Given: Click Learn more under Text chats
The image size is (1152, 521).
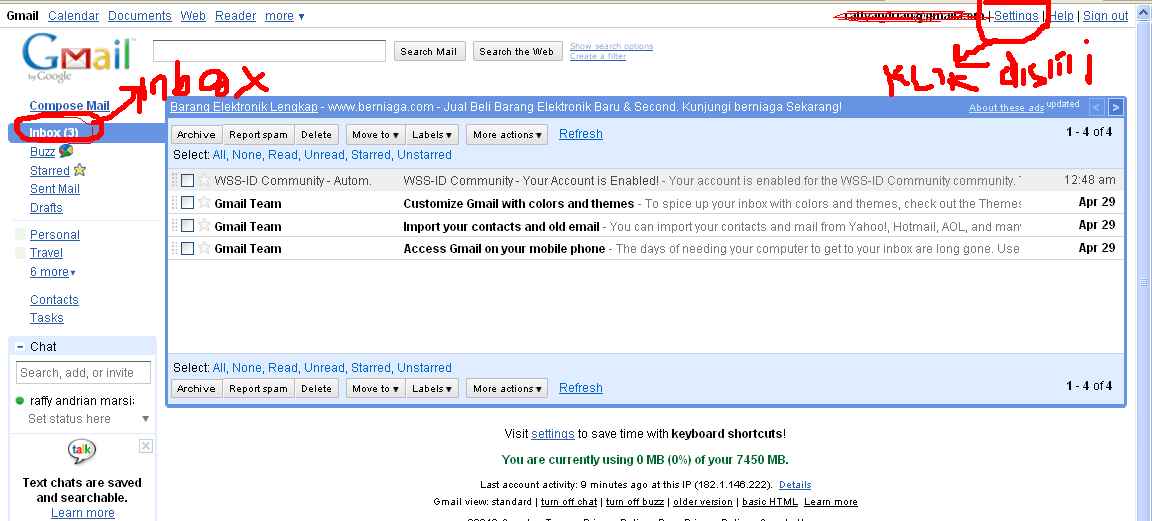Looking at the screenshot, I should [82, 513].
